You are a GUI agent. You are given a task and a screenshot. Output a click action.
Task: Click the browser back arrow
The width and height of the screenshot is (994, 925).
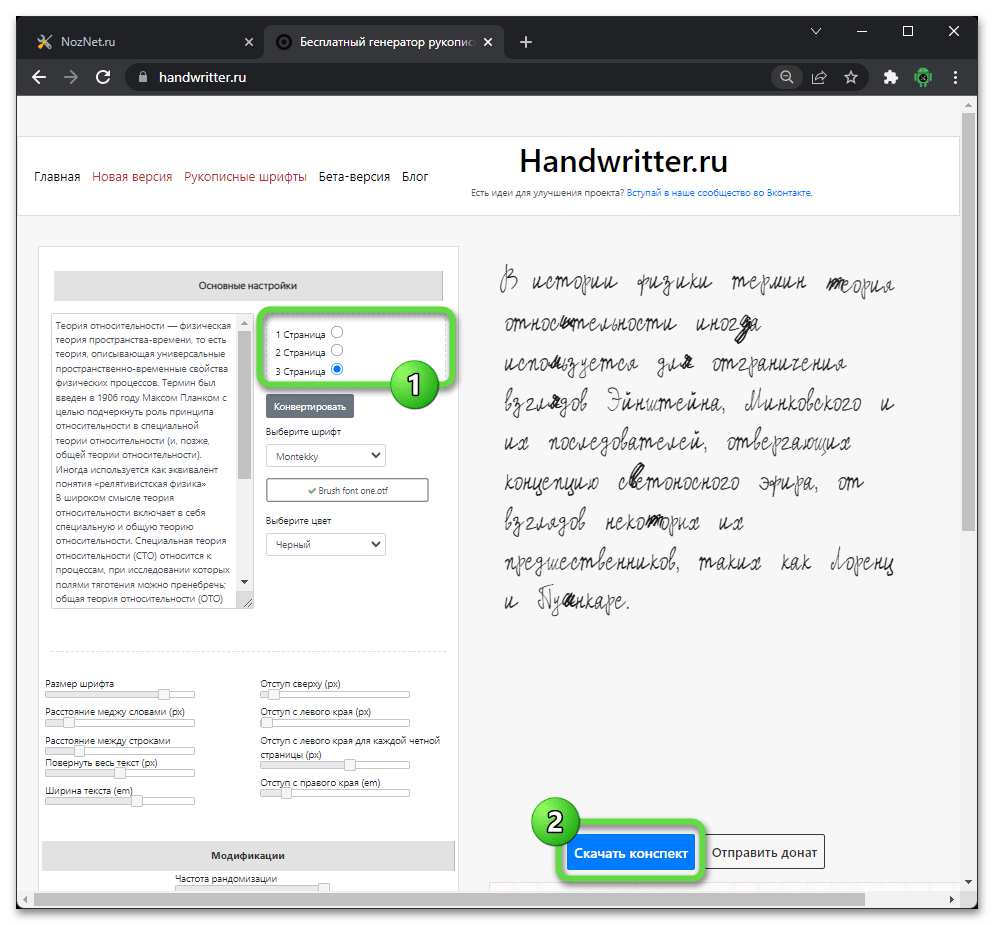39,77
